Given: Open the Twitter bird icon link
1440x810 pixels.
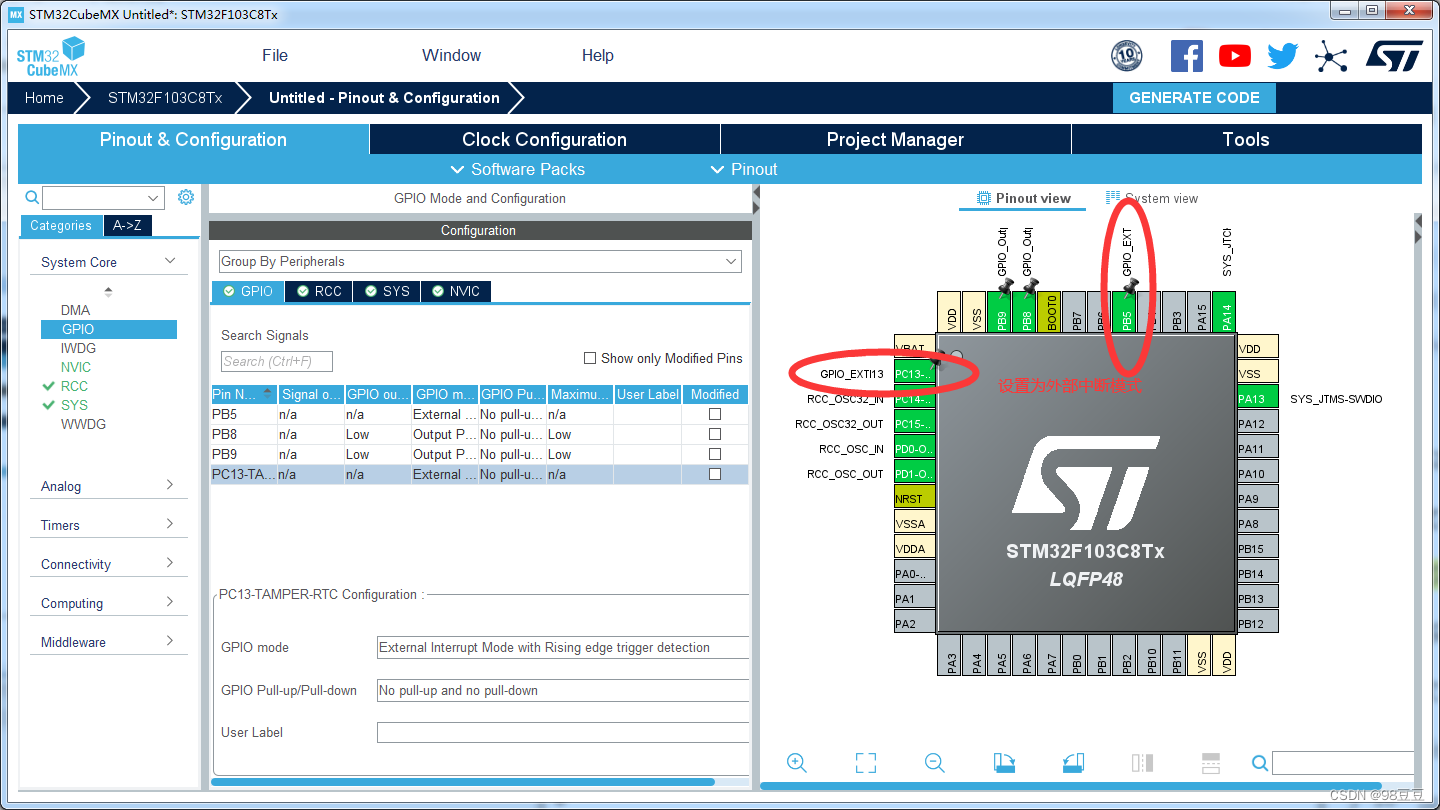Looking at the screenshot, I should point(1283,56).
